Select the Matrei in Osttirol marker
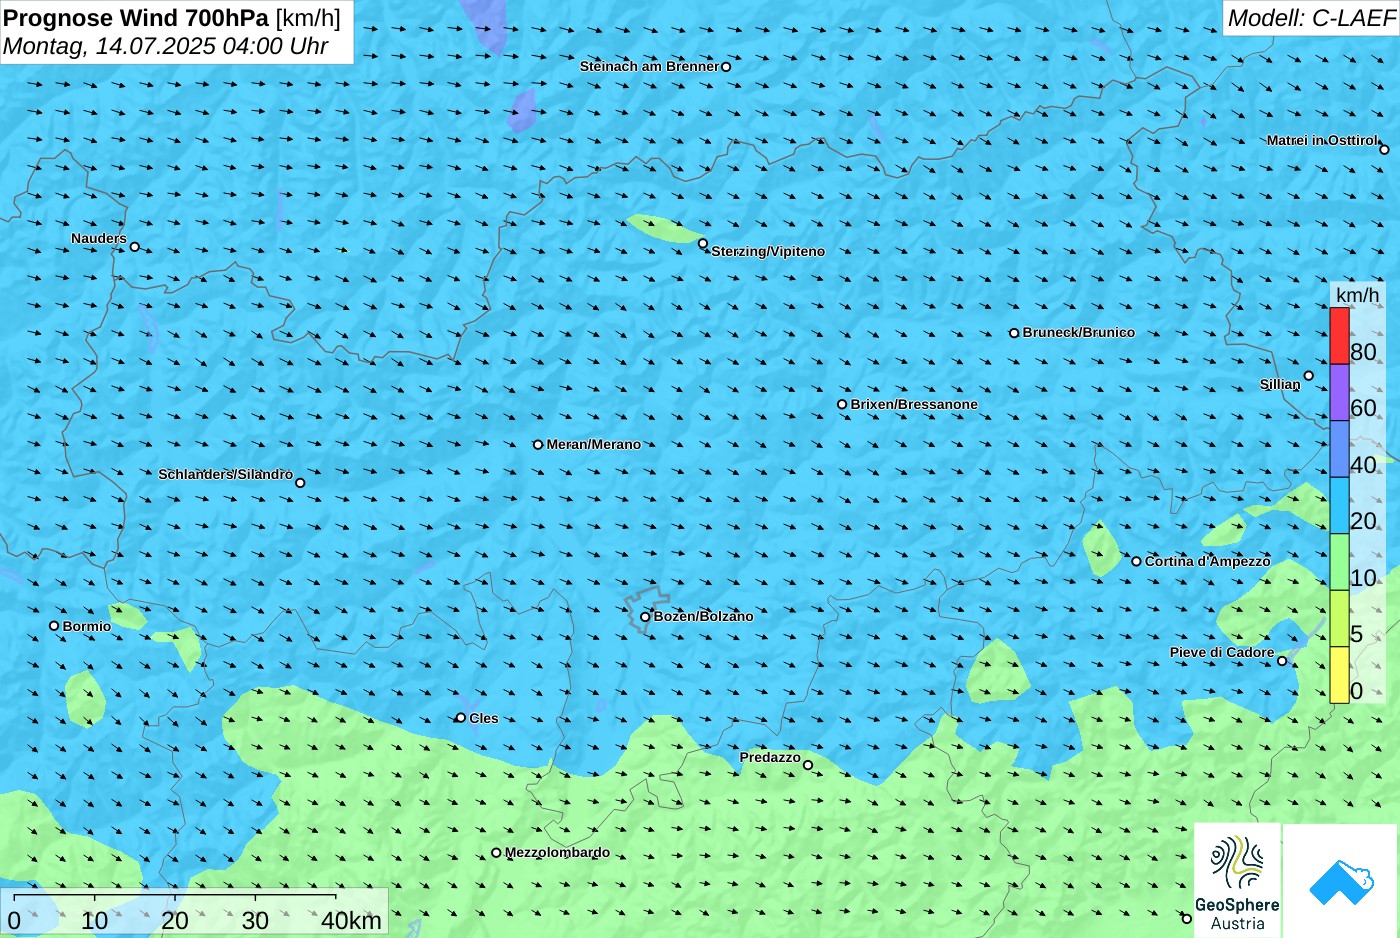The width and height of the screenshot is (1400, 938). point(1384,150)
